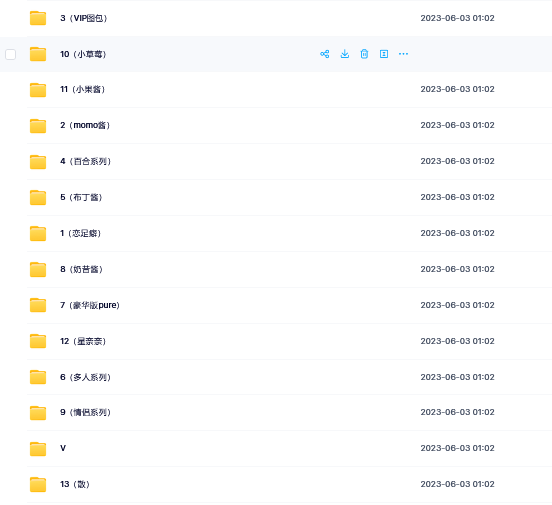Open the 5 (布丁酱) folder
This screenshot has height=505, width=552.
81,197
